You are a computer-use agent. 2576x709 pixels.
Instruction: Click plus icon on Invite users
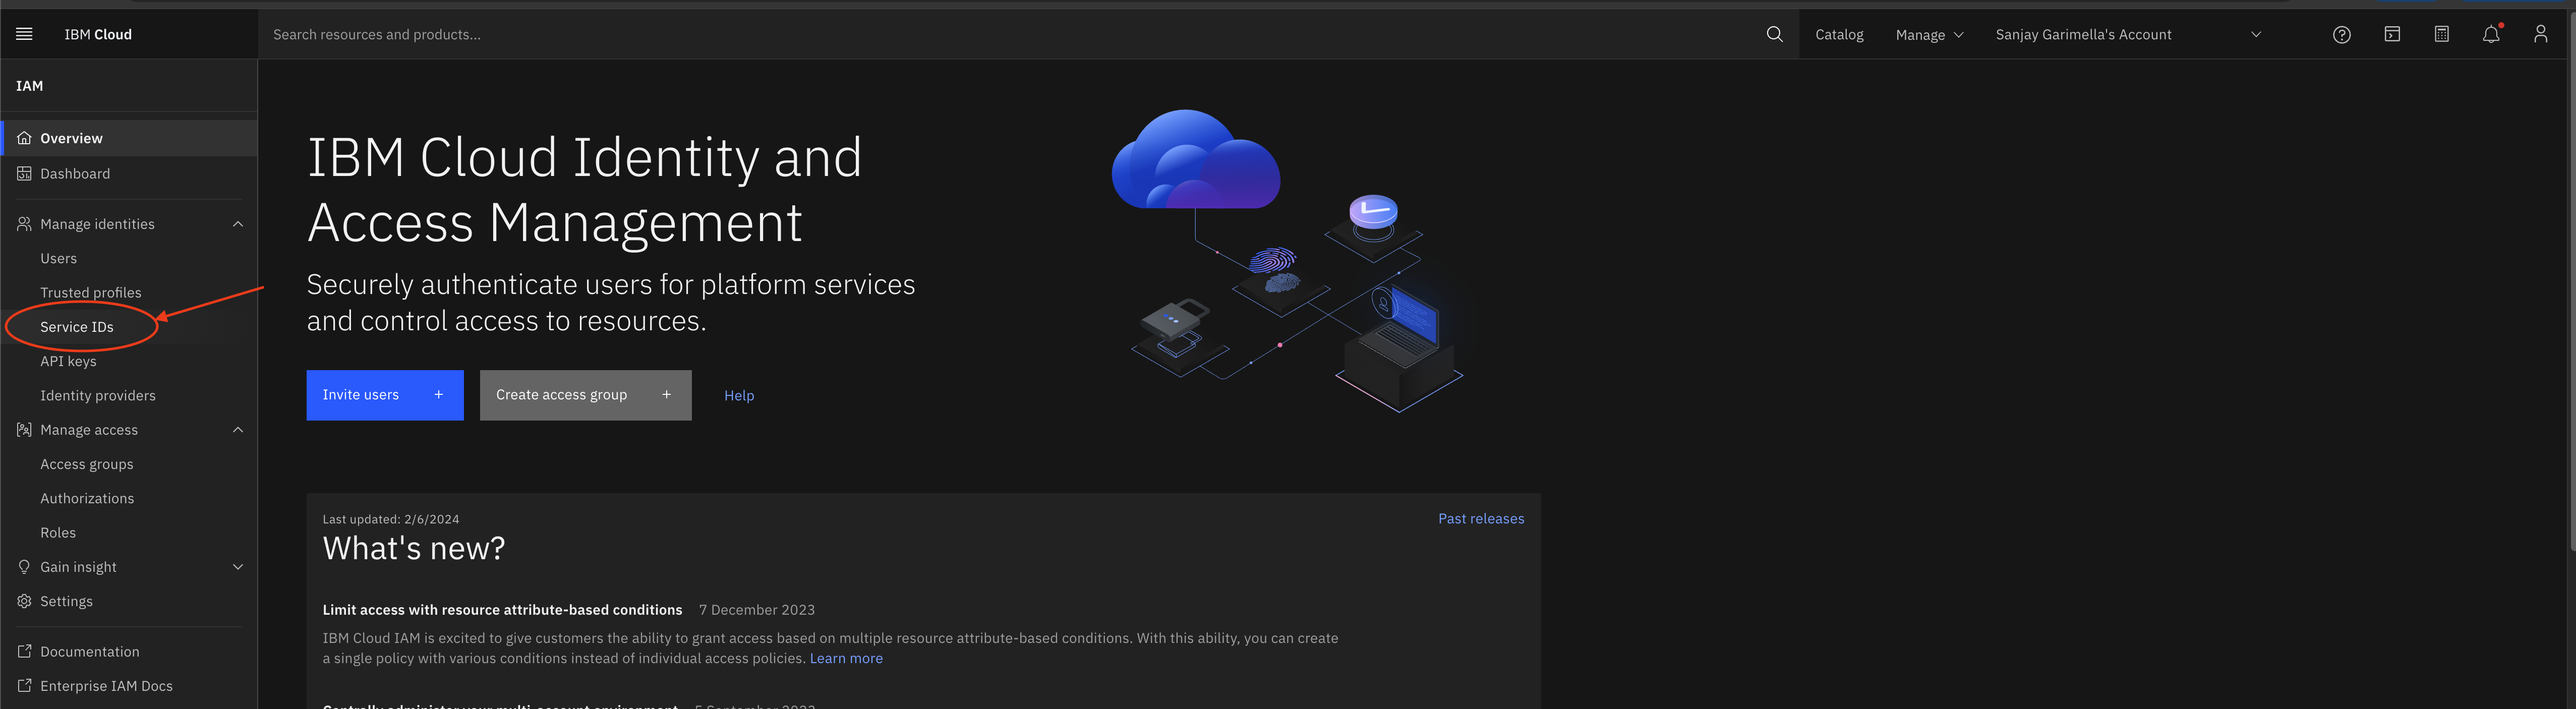click(x=438, y=395)
